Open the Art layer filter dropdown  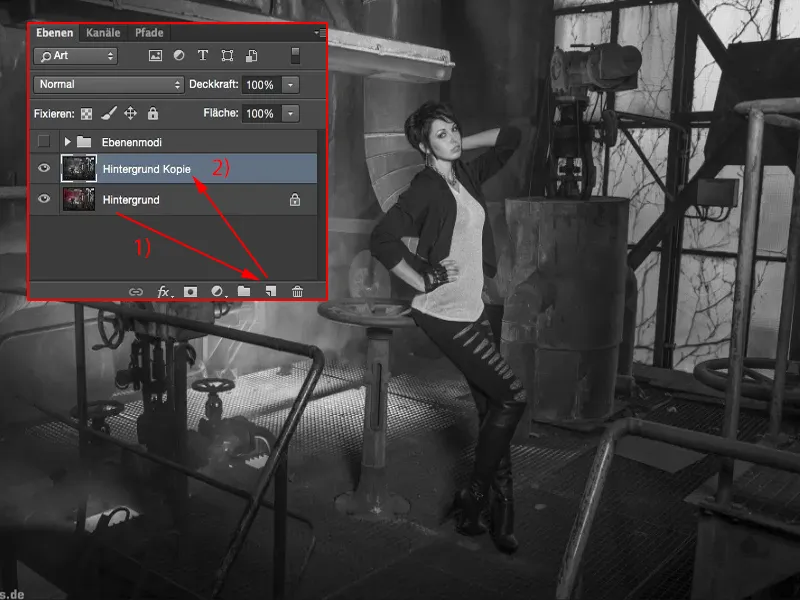coord(76,56)
